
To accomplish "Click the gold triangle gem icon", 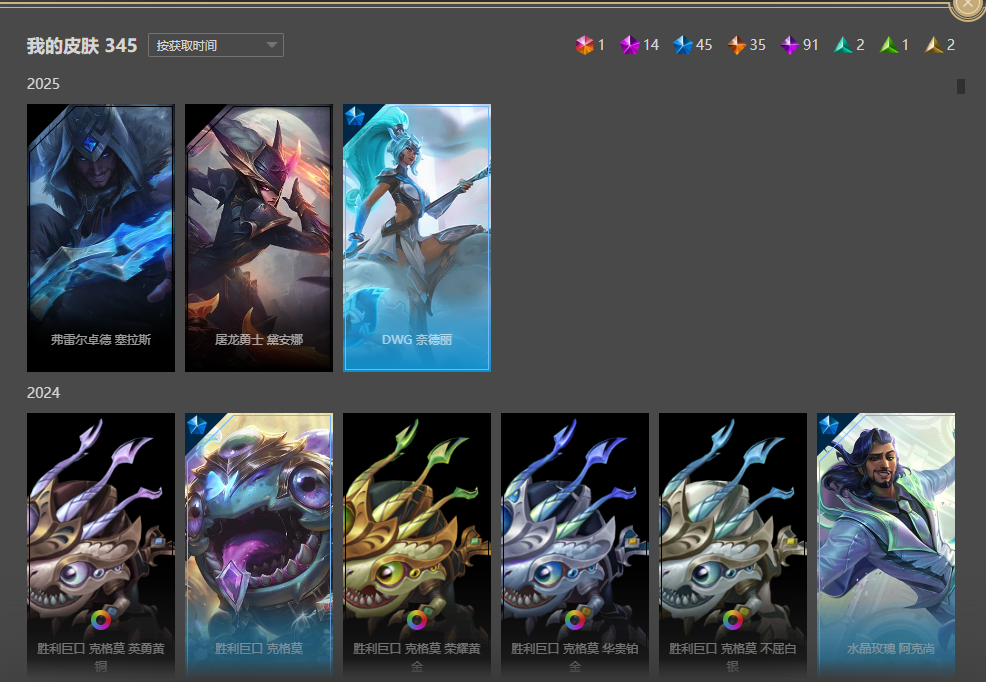I will pyautogui.click(x=934, y=45).
